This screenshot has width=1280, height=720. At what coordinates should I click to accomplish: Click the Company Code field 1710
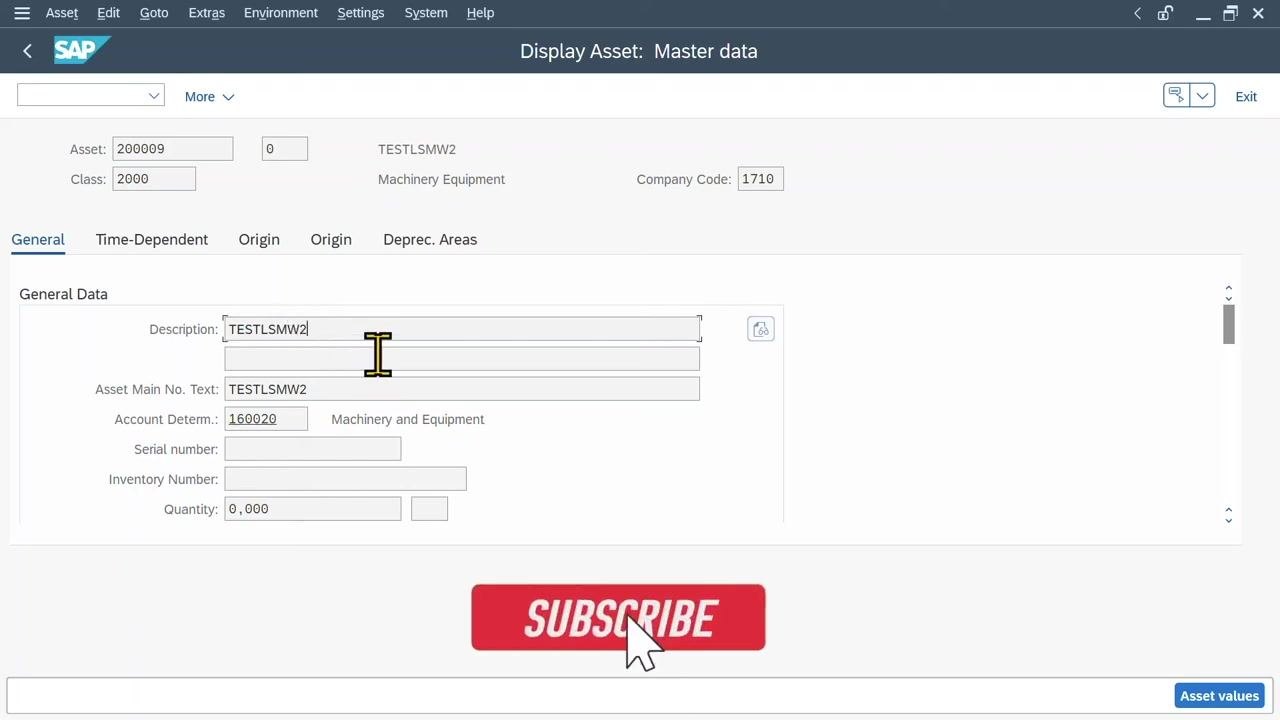pos(760,179)
